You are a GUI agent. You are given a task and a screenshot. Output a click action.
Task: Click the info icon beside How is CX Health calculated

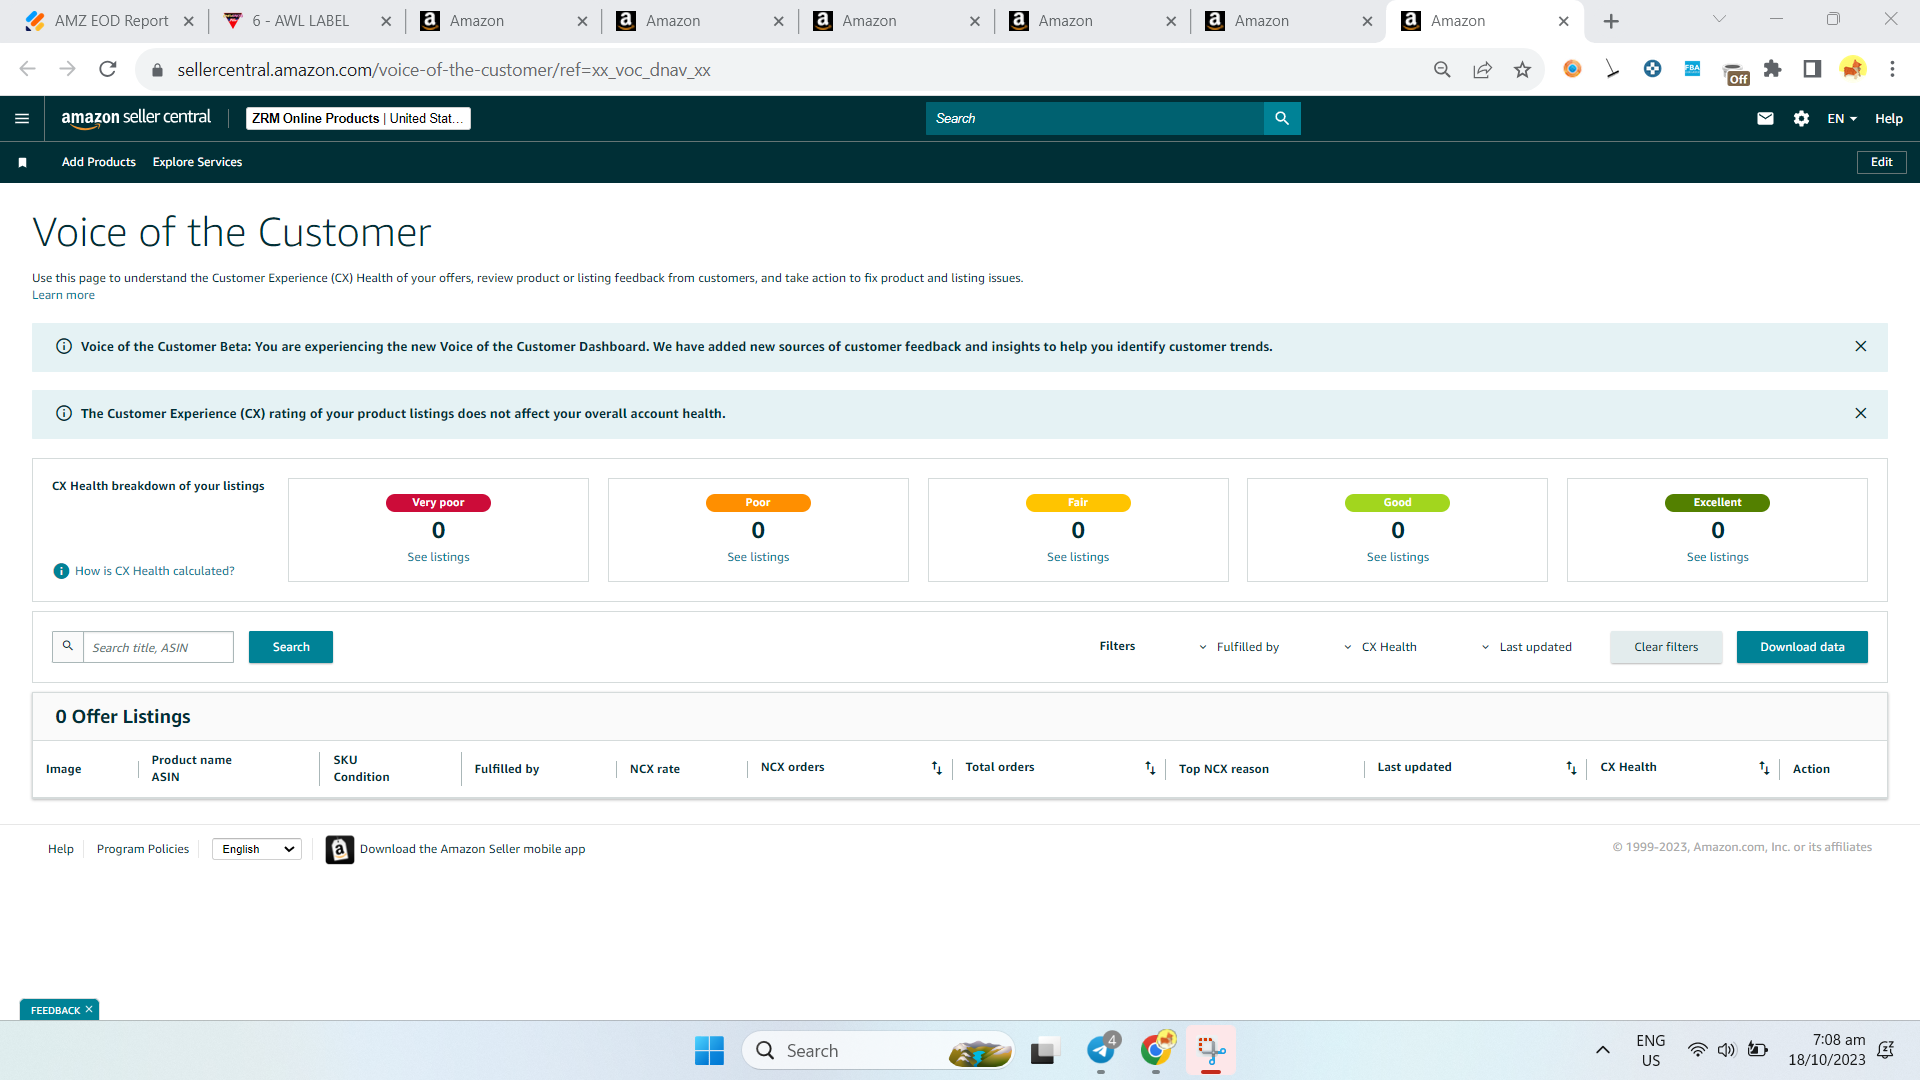click(x=61, y=571)
